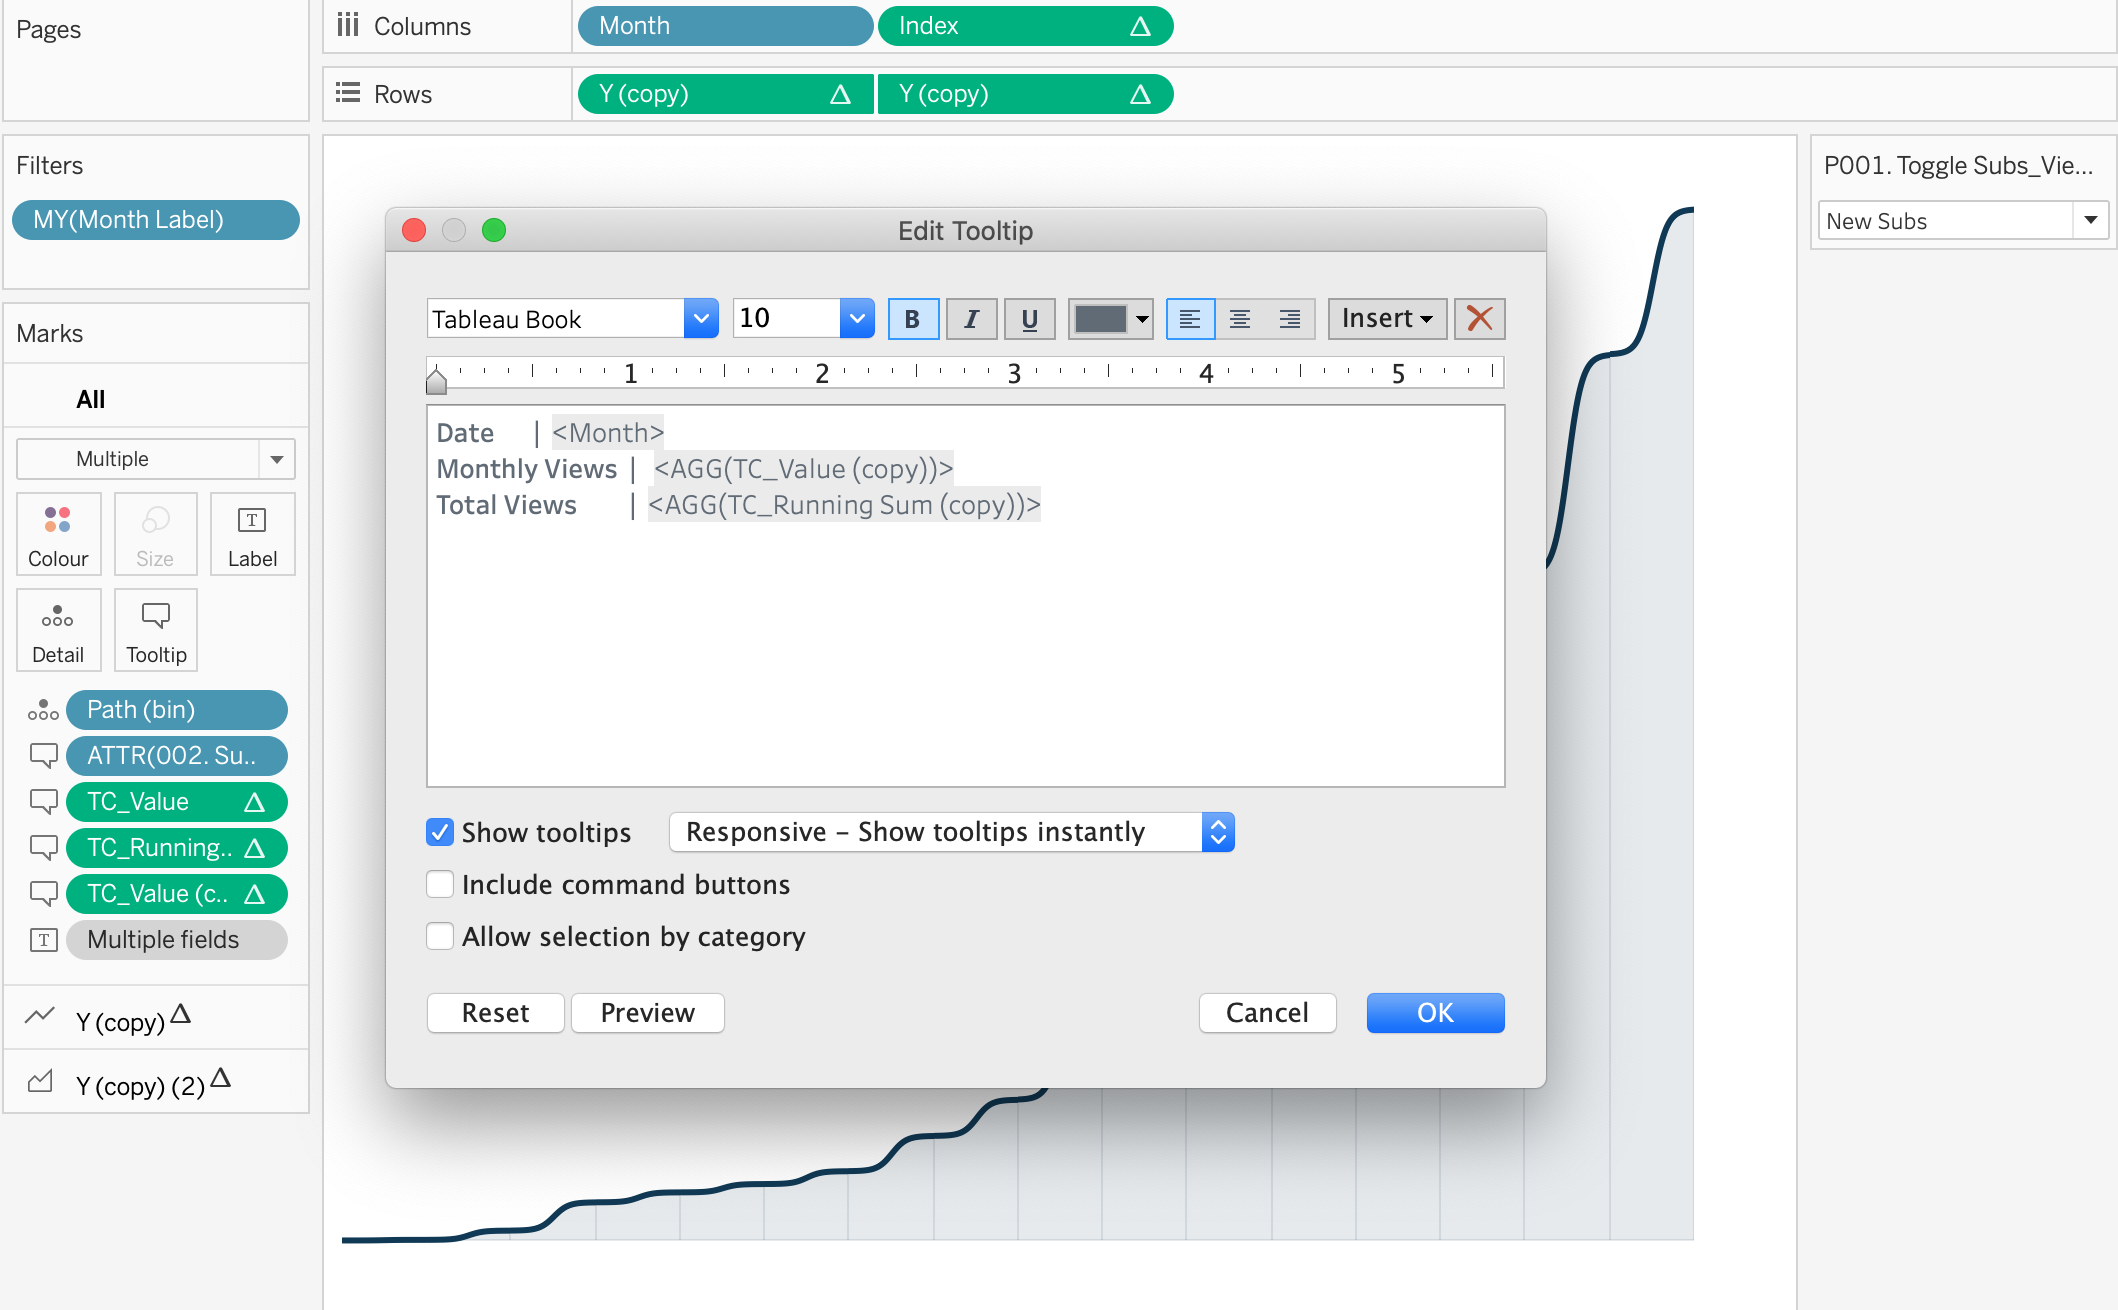Screen dimensions: 2118x1310
Task: Open the Colour marks card
Action: coord(58,534)
